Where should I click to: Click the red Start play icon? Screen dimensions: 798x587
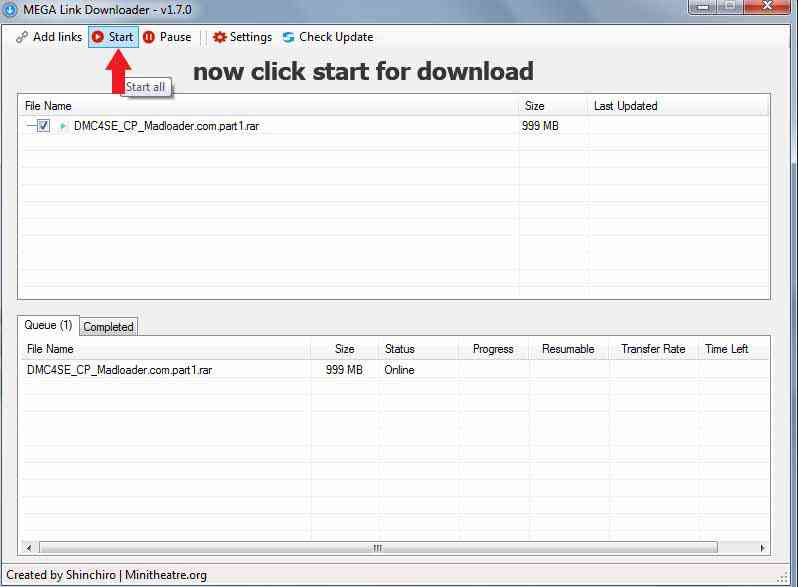(98, 37)
